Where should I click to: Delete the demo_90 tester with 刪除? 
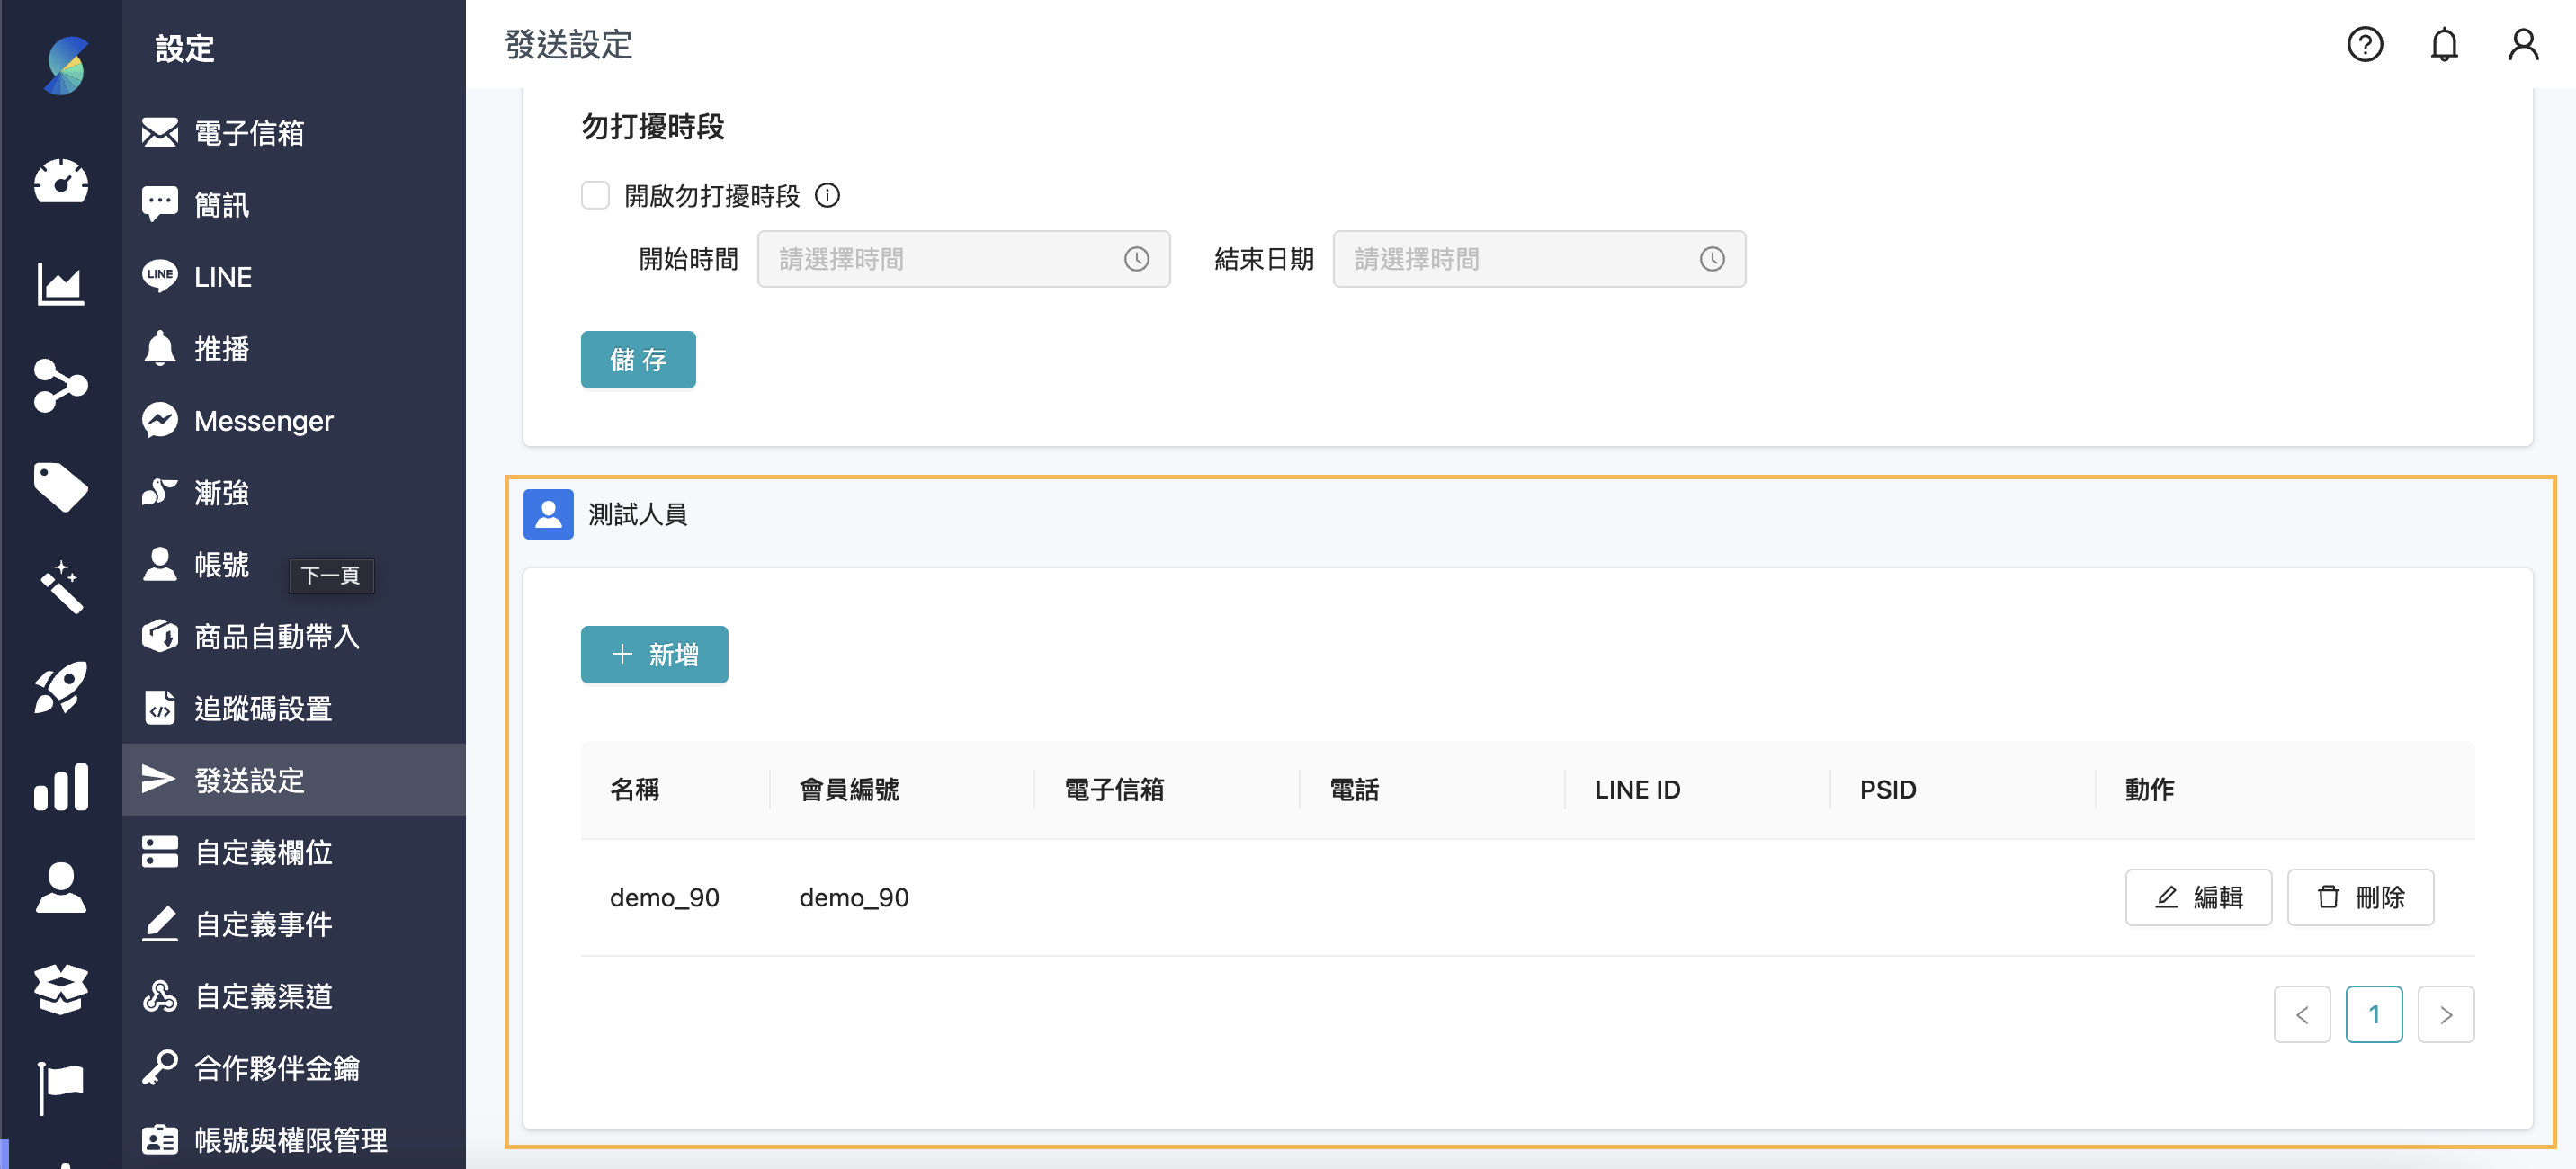pos(2359,897)
